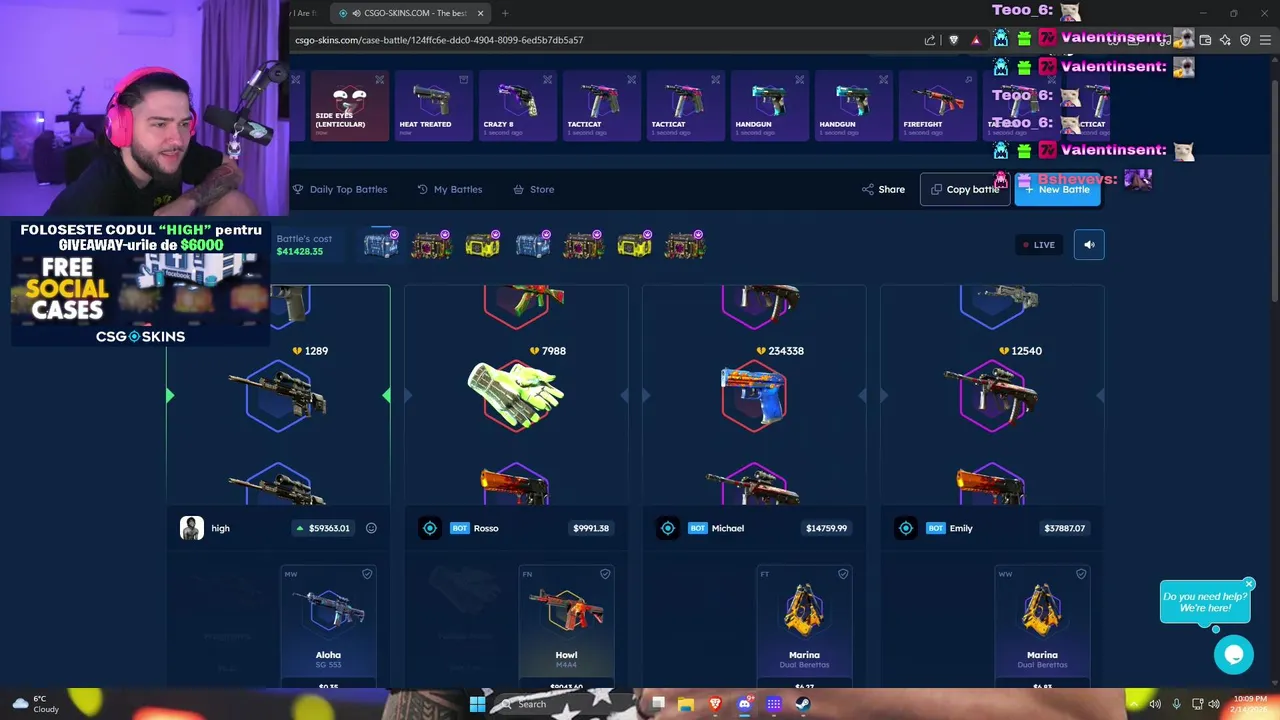Click the shield icon on Michael's Marina card
Screen dimensions: 1280x720
pos(843,574)
